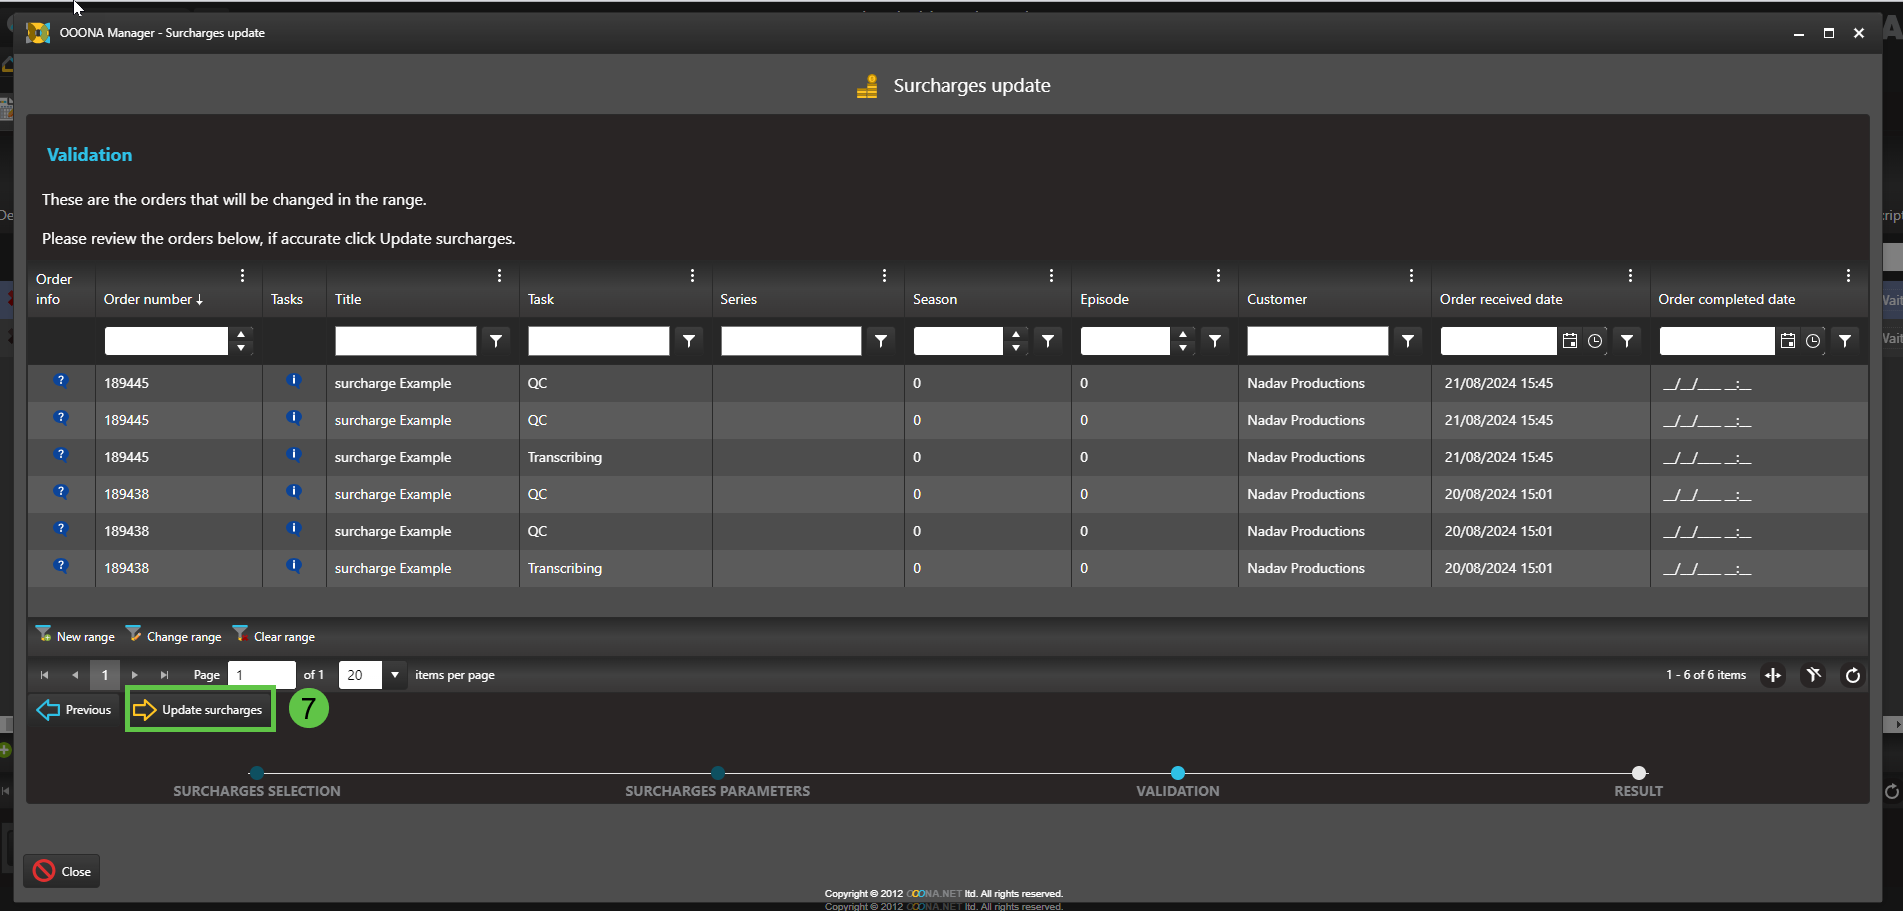Click the order info icon for first 189445 row
The image size is (1903, 911).
tap(61, 381)
